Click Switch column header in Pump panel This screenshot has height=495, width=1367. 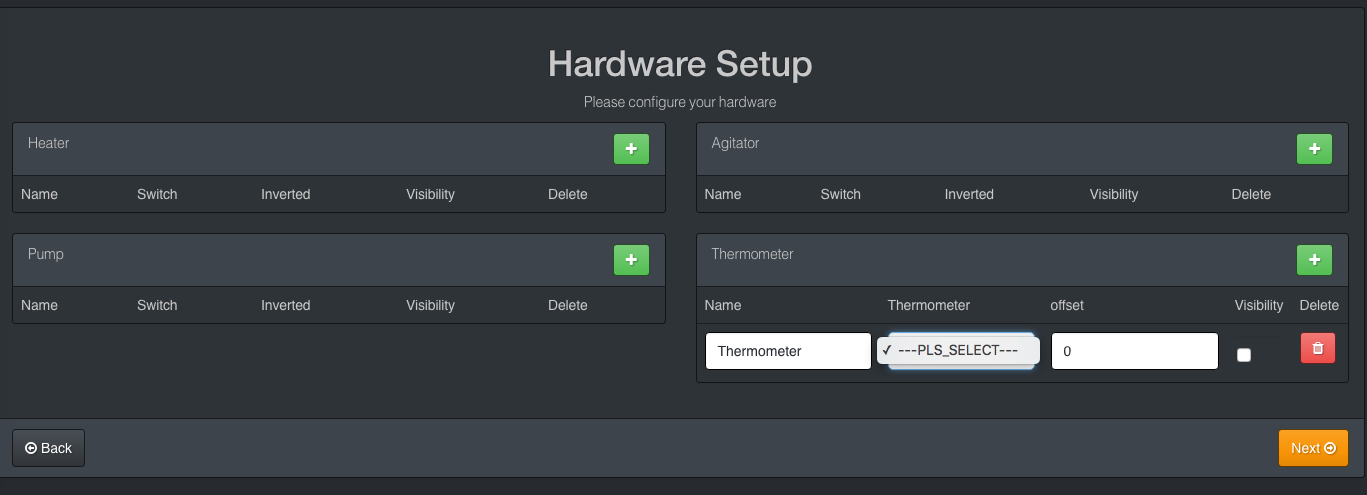157,305
